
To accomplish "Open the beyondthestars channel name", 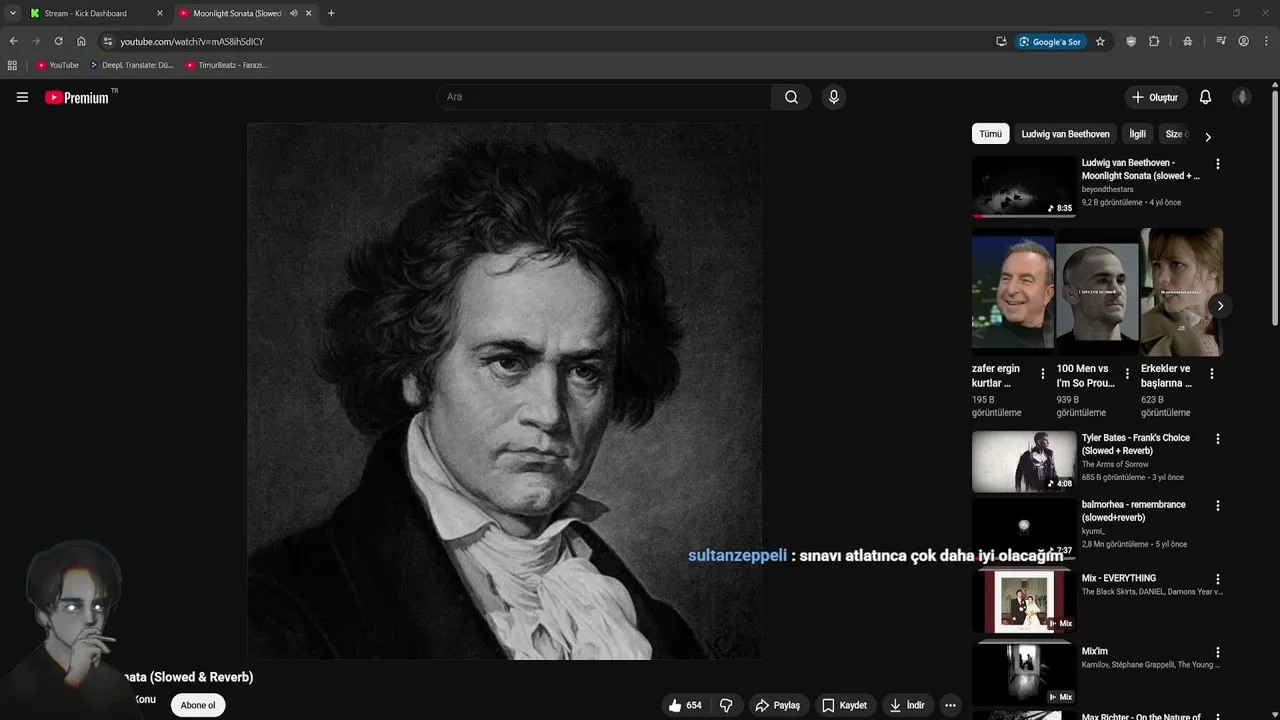I will [1107, 189].
